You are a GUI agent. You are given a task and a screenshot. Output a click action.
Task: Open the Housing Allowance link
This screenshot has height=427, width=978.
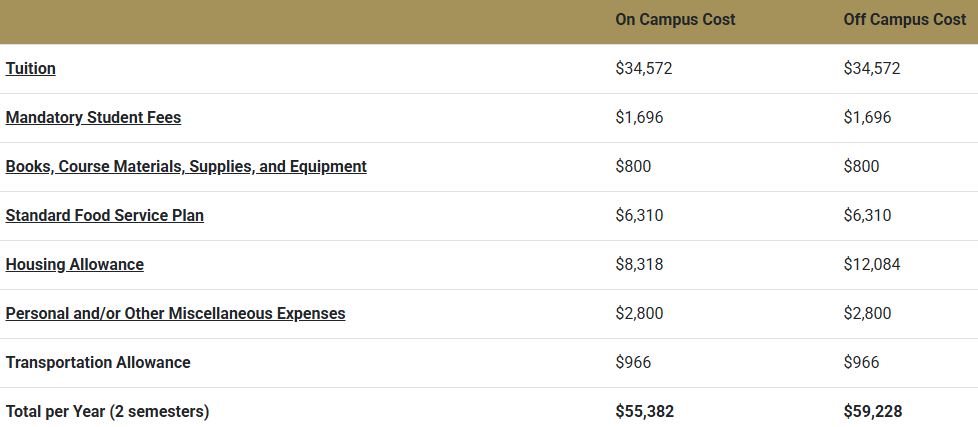(x=75, y=265)
